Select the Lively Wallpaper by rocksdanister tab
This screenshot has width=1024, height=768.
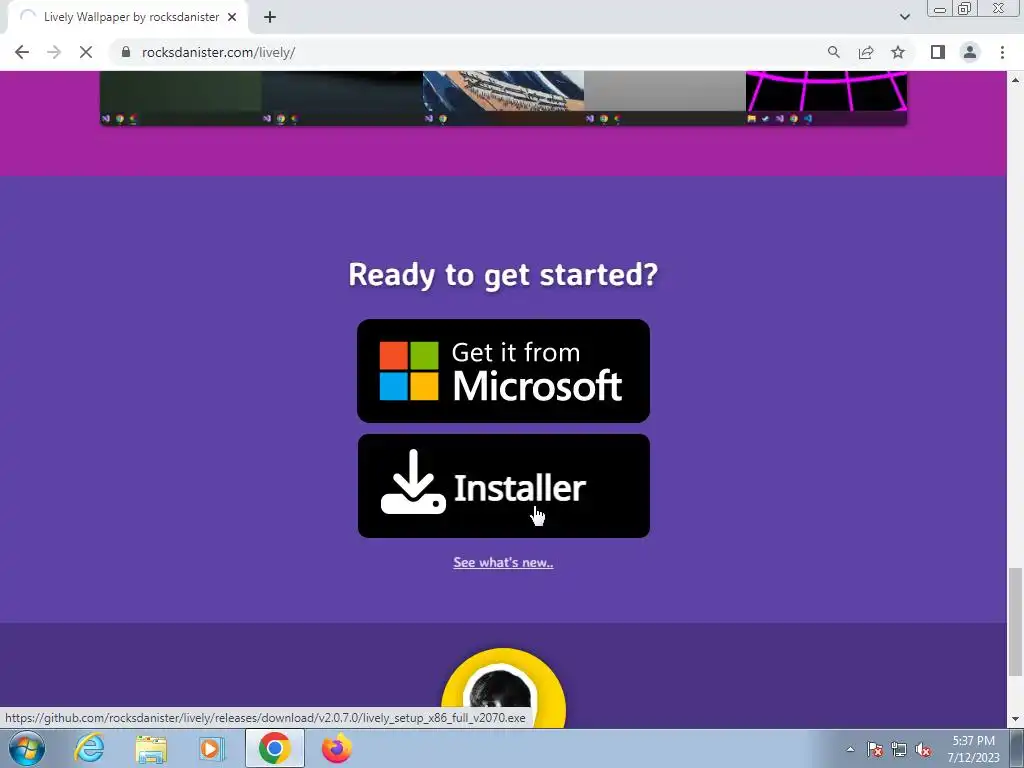coord(129,17)
